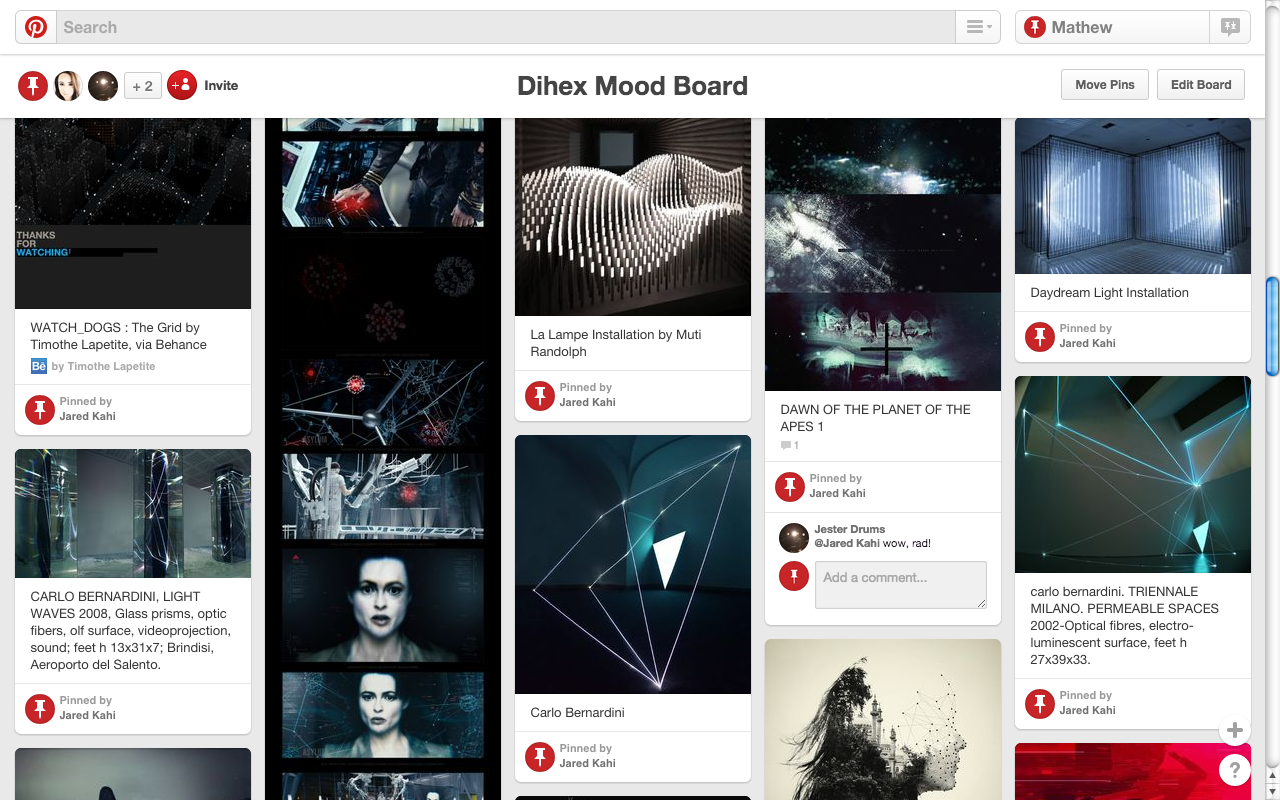The width and height of the screenshot is (1280, 800).
Task: Open the Carlo Bernardini geometric light pin image
Action: click(x=633, y=565)
